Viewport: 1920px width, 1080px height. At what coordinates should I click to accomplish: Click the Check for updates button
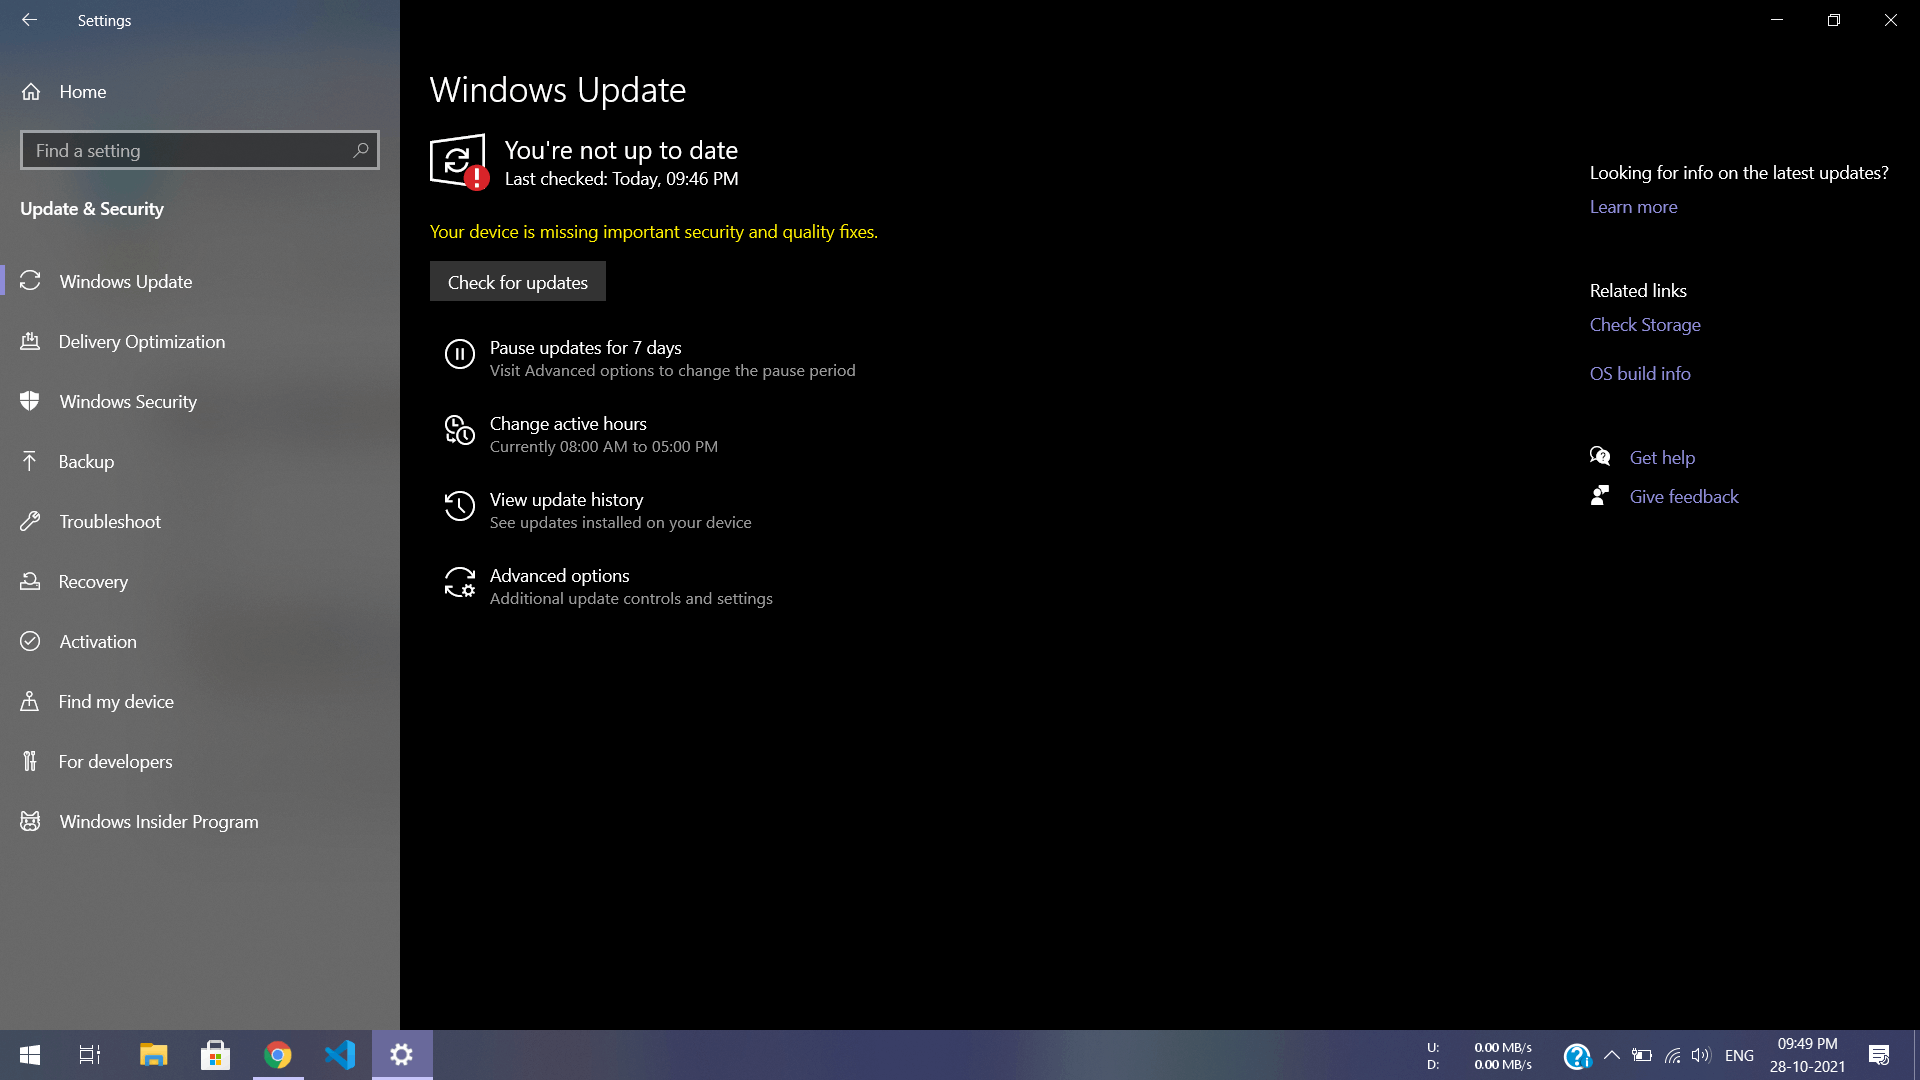518,282
